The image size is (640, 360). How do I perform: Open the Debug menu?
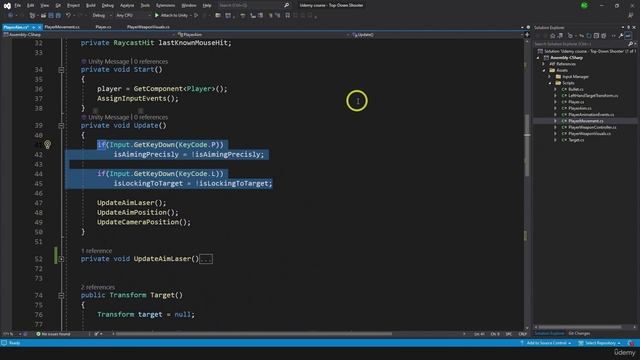108,6
